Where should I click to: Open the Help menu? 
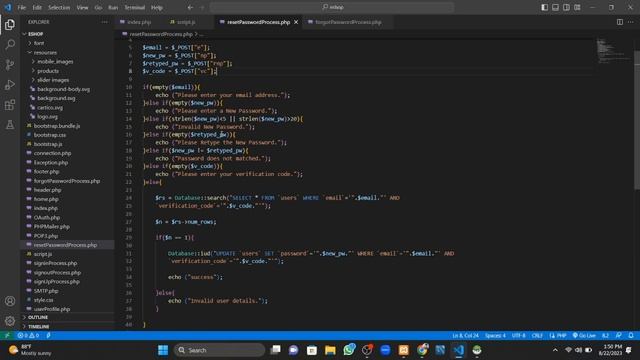coord(157,7)
